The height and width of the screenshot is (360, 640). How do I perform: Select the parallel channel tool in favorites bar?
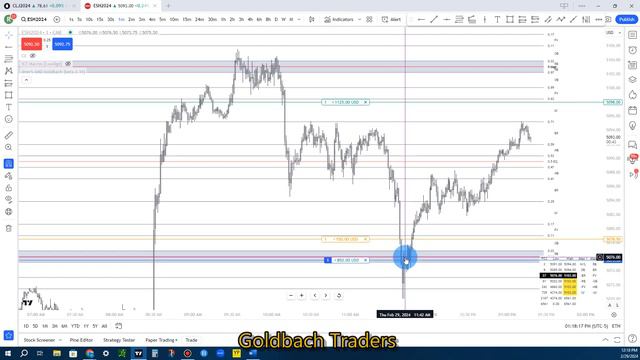[548, 19]
